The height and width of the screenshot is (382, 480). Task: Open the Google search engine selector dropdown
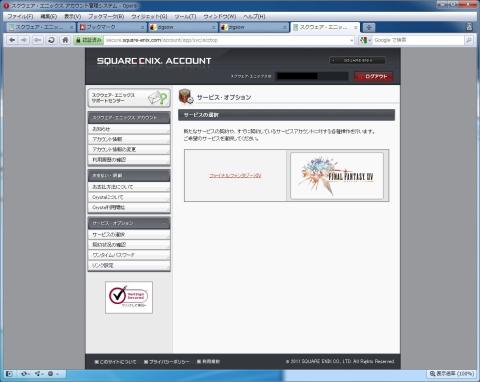[366, 40]
